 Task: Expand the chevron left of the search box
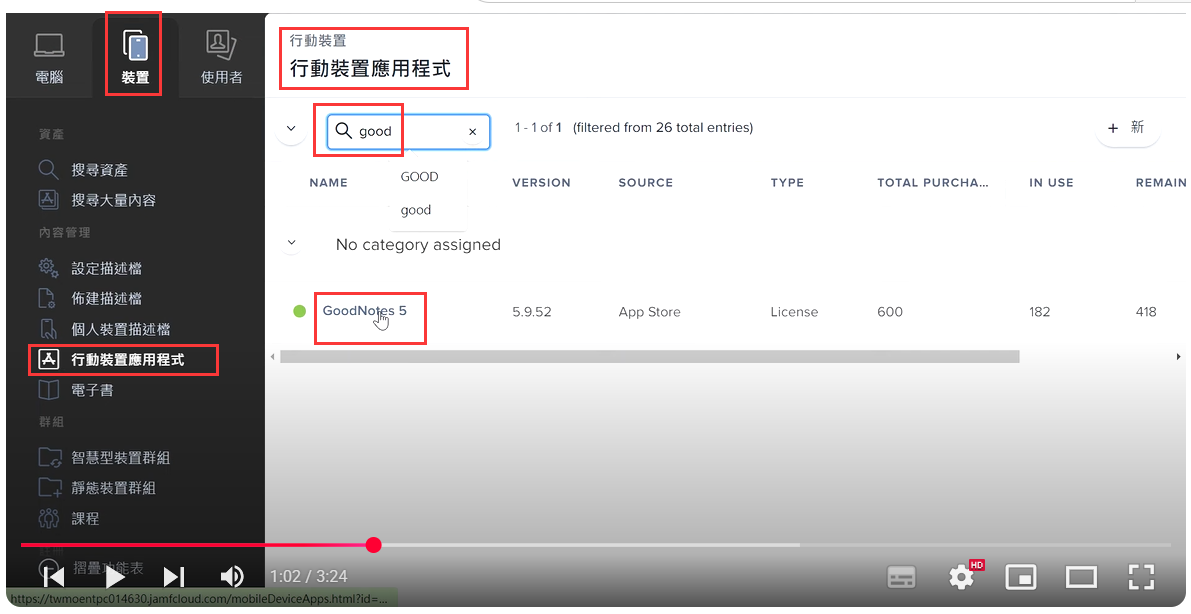pyautogui.click(x=291, y=128)
